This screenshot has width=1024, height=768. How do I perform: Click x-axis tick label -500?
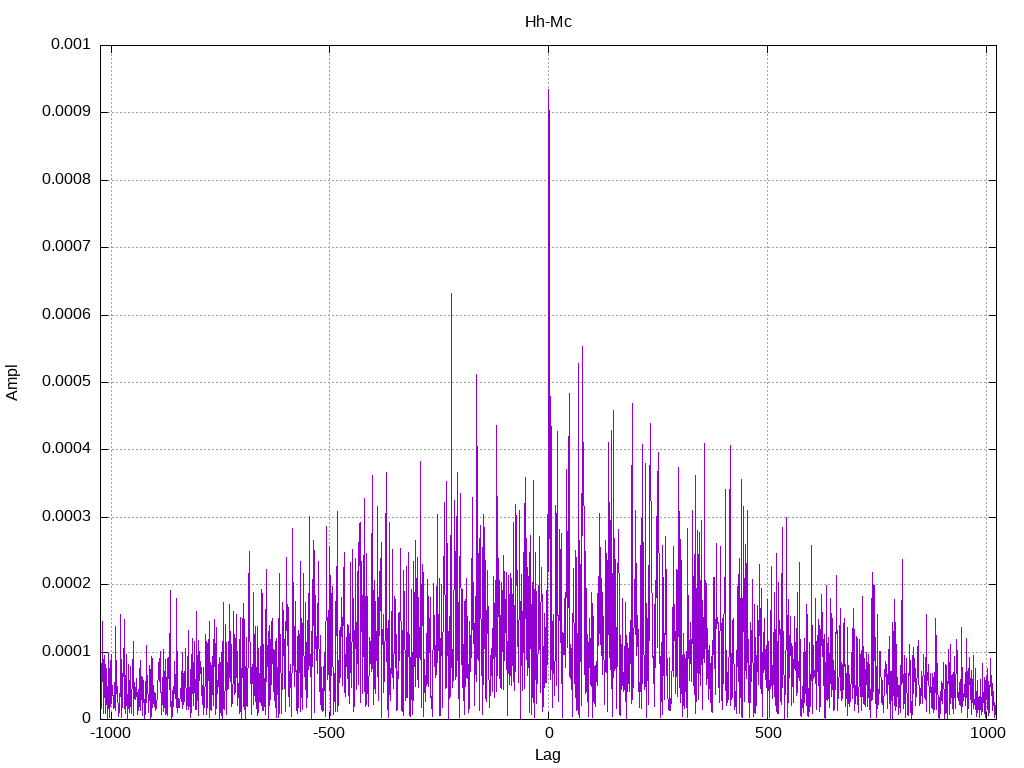coord(328,733)
